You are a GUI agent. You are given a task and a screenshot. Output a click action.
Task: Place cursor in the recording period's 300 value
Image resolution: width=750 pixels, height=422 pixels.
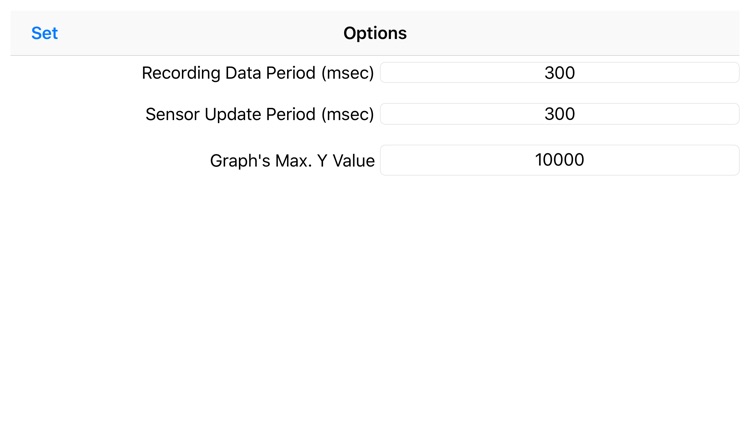(x=559, y=73)
